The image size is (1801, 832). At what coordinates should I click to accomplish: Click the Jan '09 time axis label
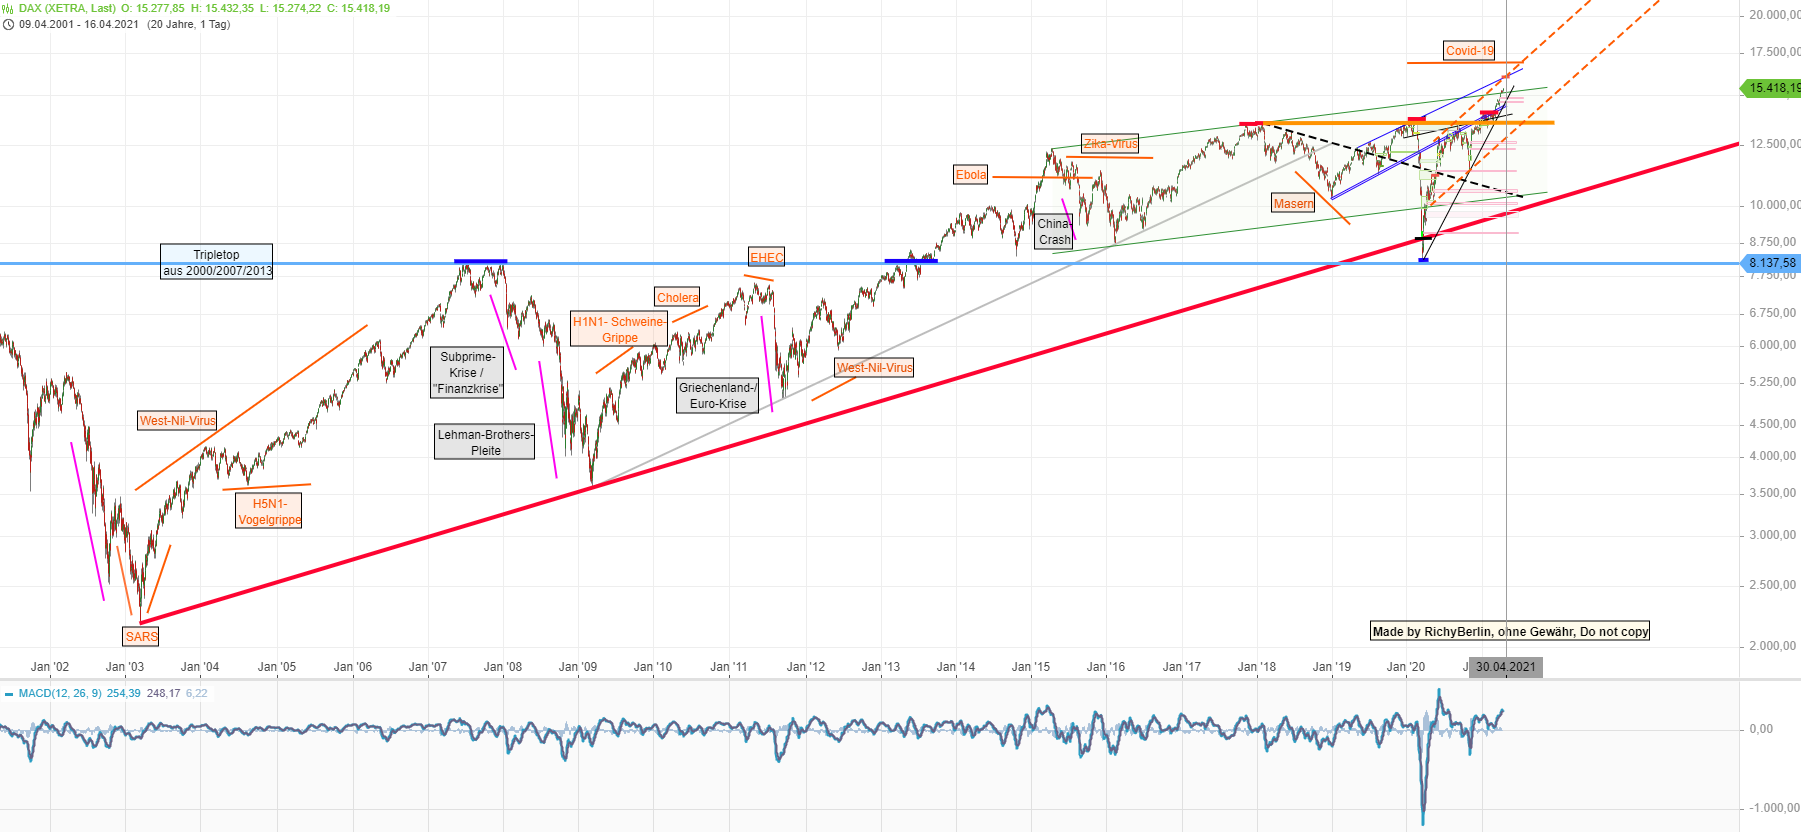coord(578,667)
